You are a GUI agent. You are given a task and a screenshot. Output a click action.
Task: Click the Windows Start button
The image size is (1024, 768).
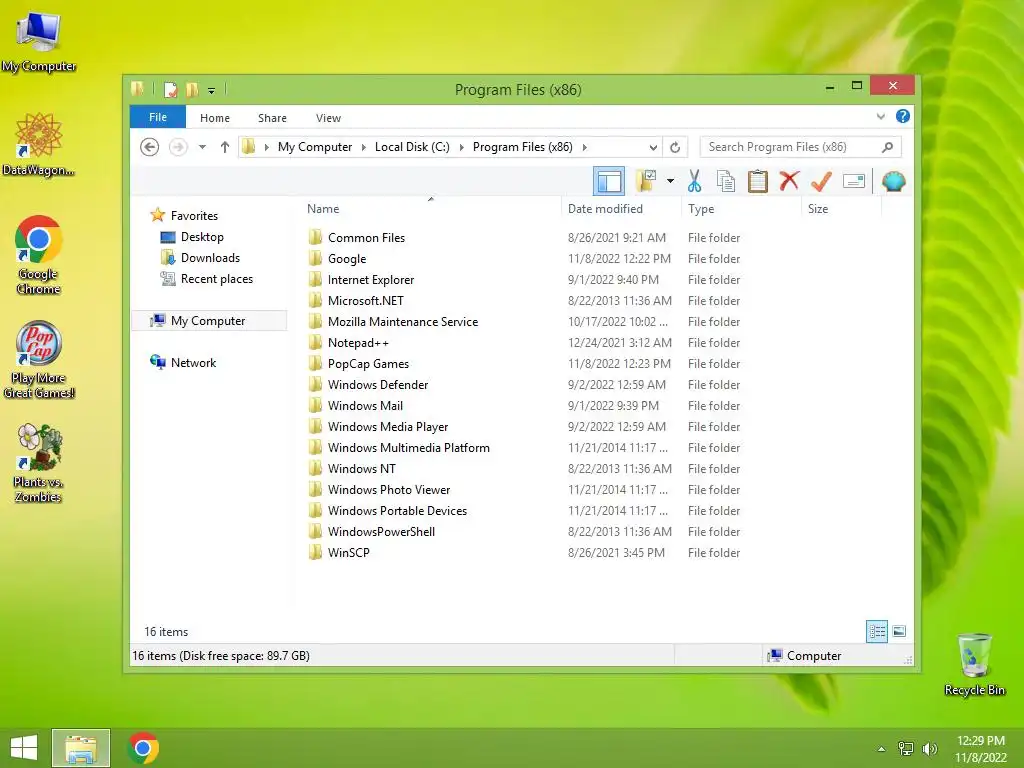click(24, 748)
